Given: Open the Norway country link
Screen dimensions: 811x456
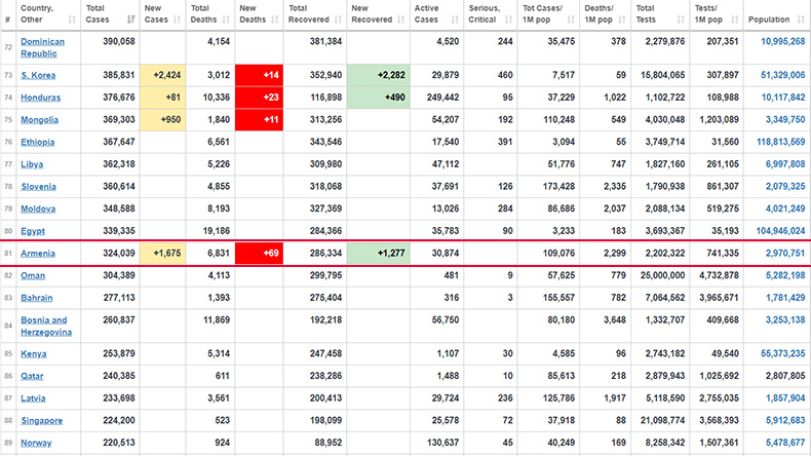Looking at the screenshot, I should tap(36, 443).
